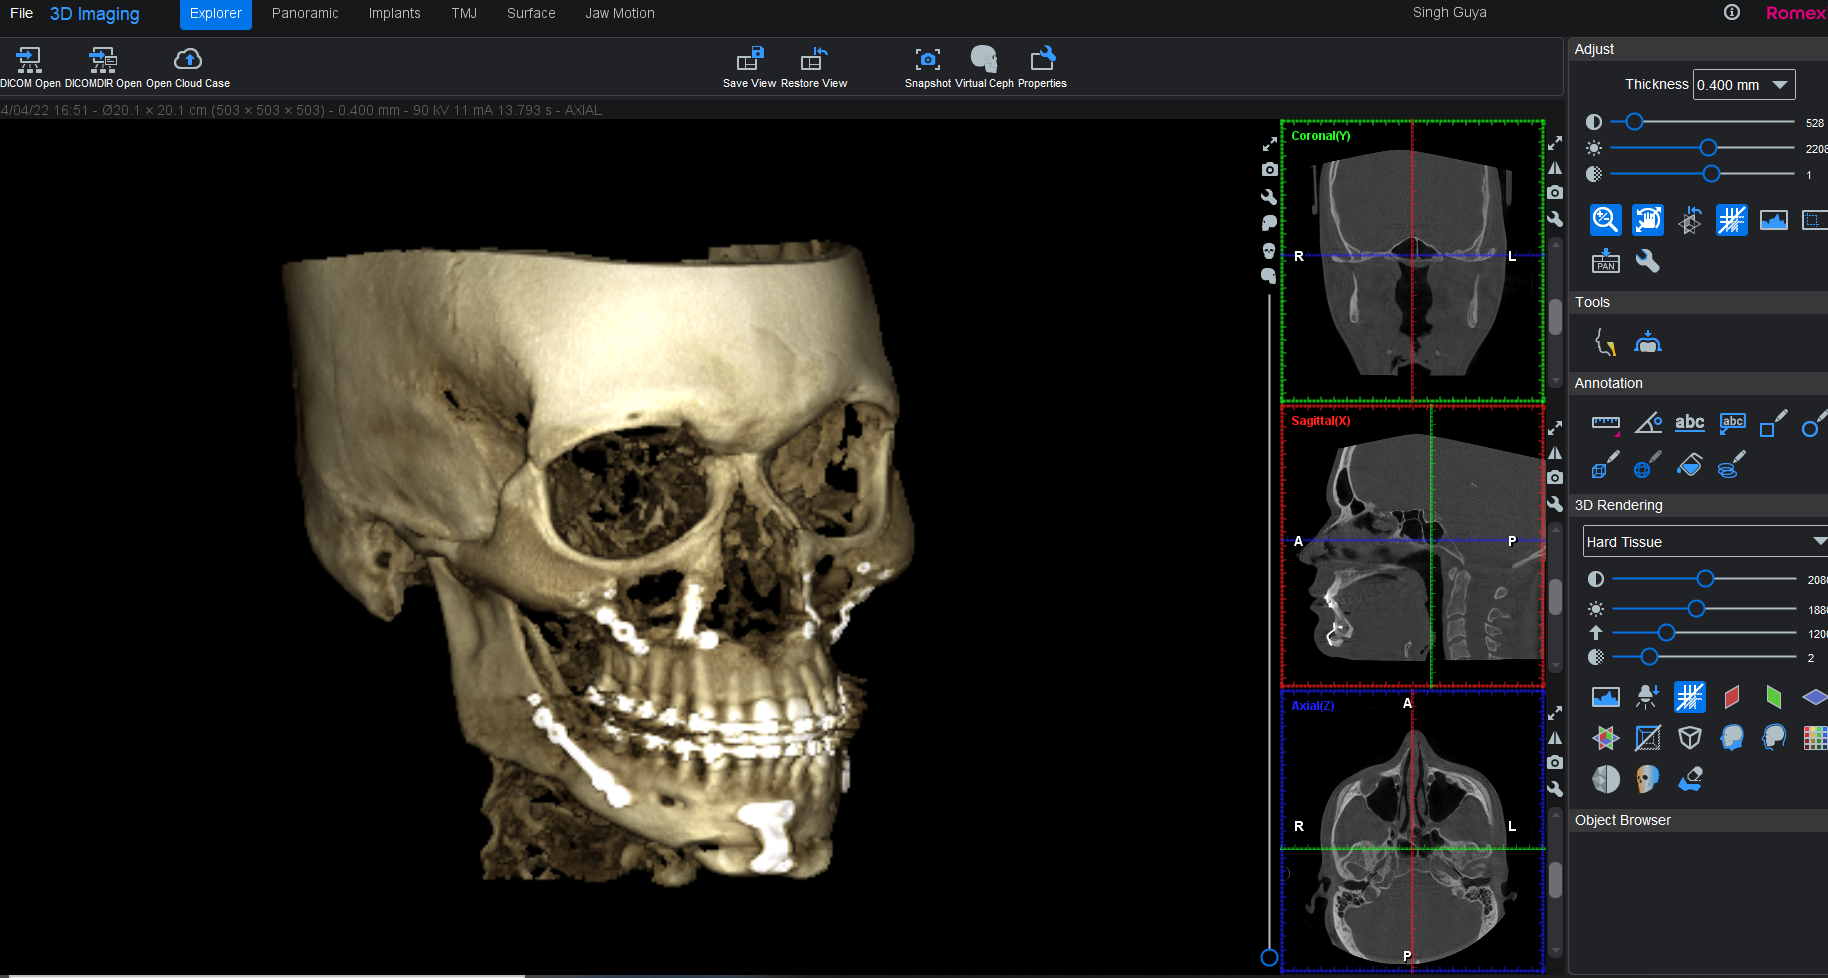Select the paint bucket annotation tool
1828x978 pixels.
(x=1690, y=465)
